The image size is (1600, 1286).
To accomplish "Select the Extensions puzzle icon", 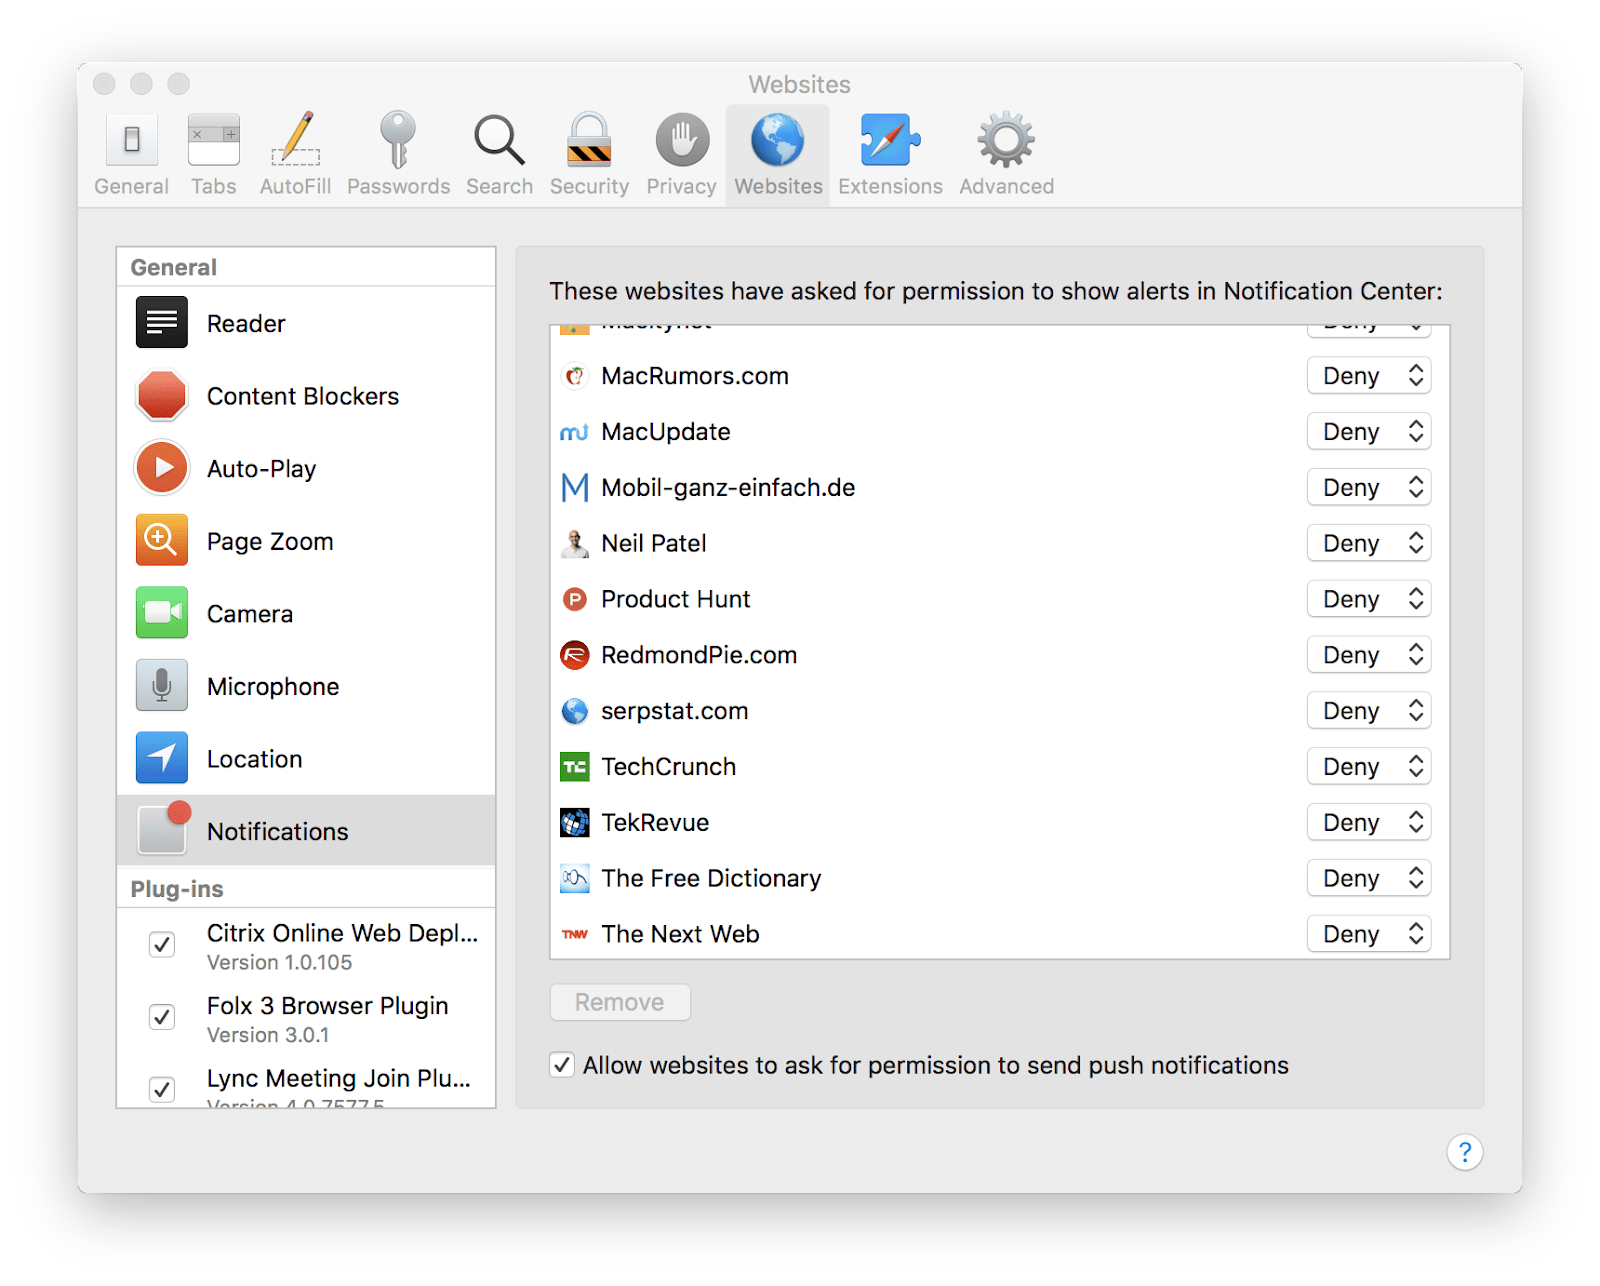I will pos(889,150).
